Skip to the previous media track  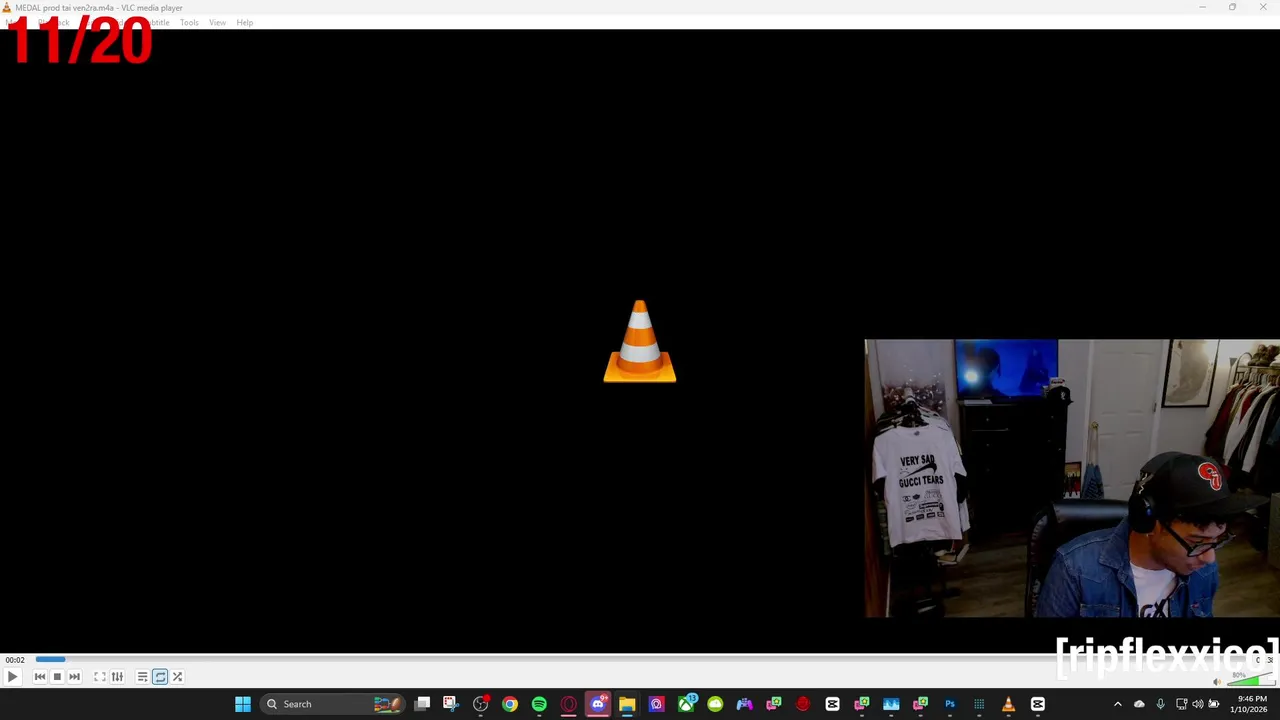[40, 677]
